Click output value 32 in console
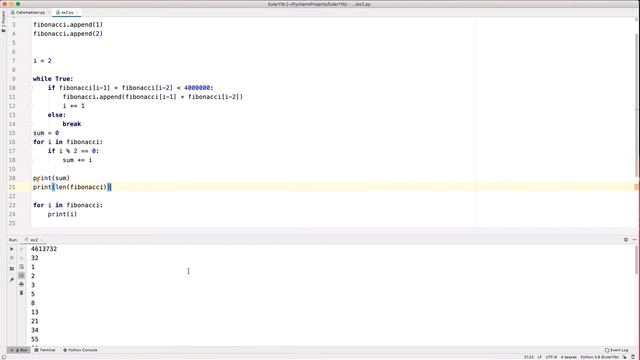This screenshot has width=640, height=360. 35,258
